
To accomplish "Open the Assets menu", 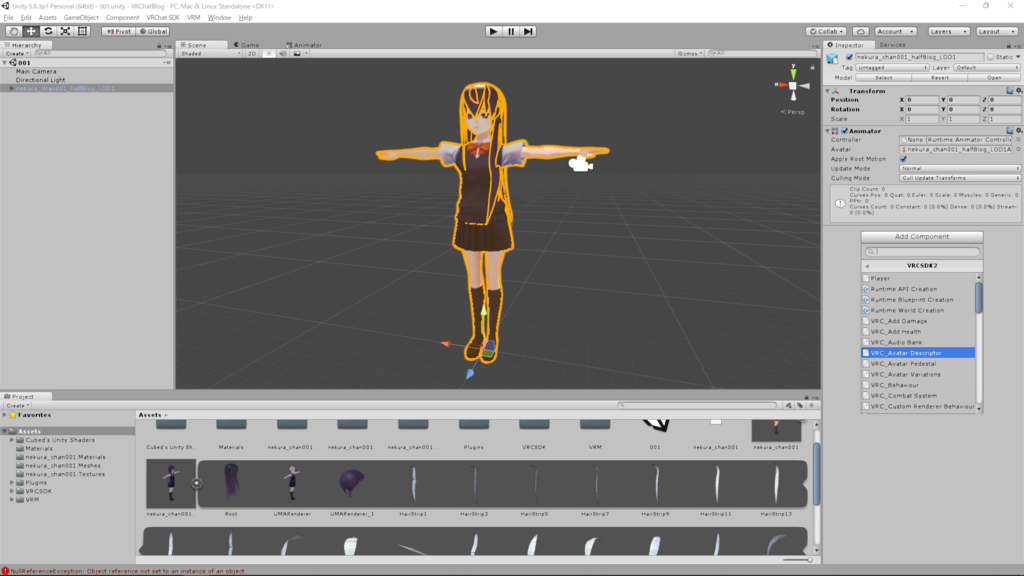I will (48, 18).
